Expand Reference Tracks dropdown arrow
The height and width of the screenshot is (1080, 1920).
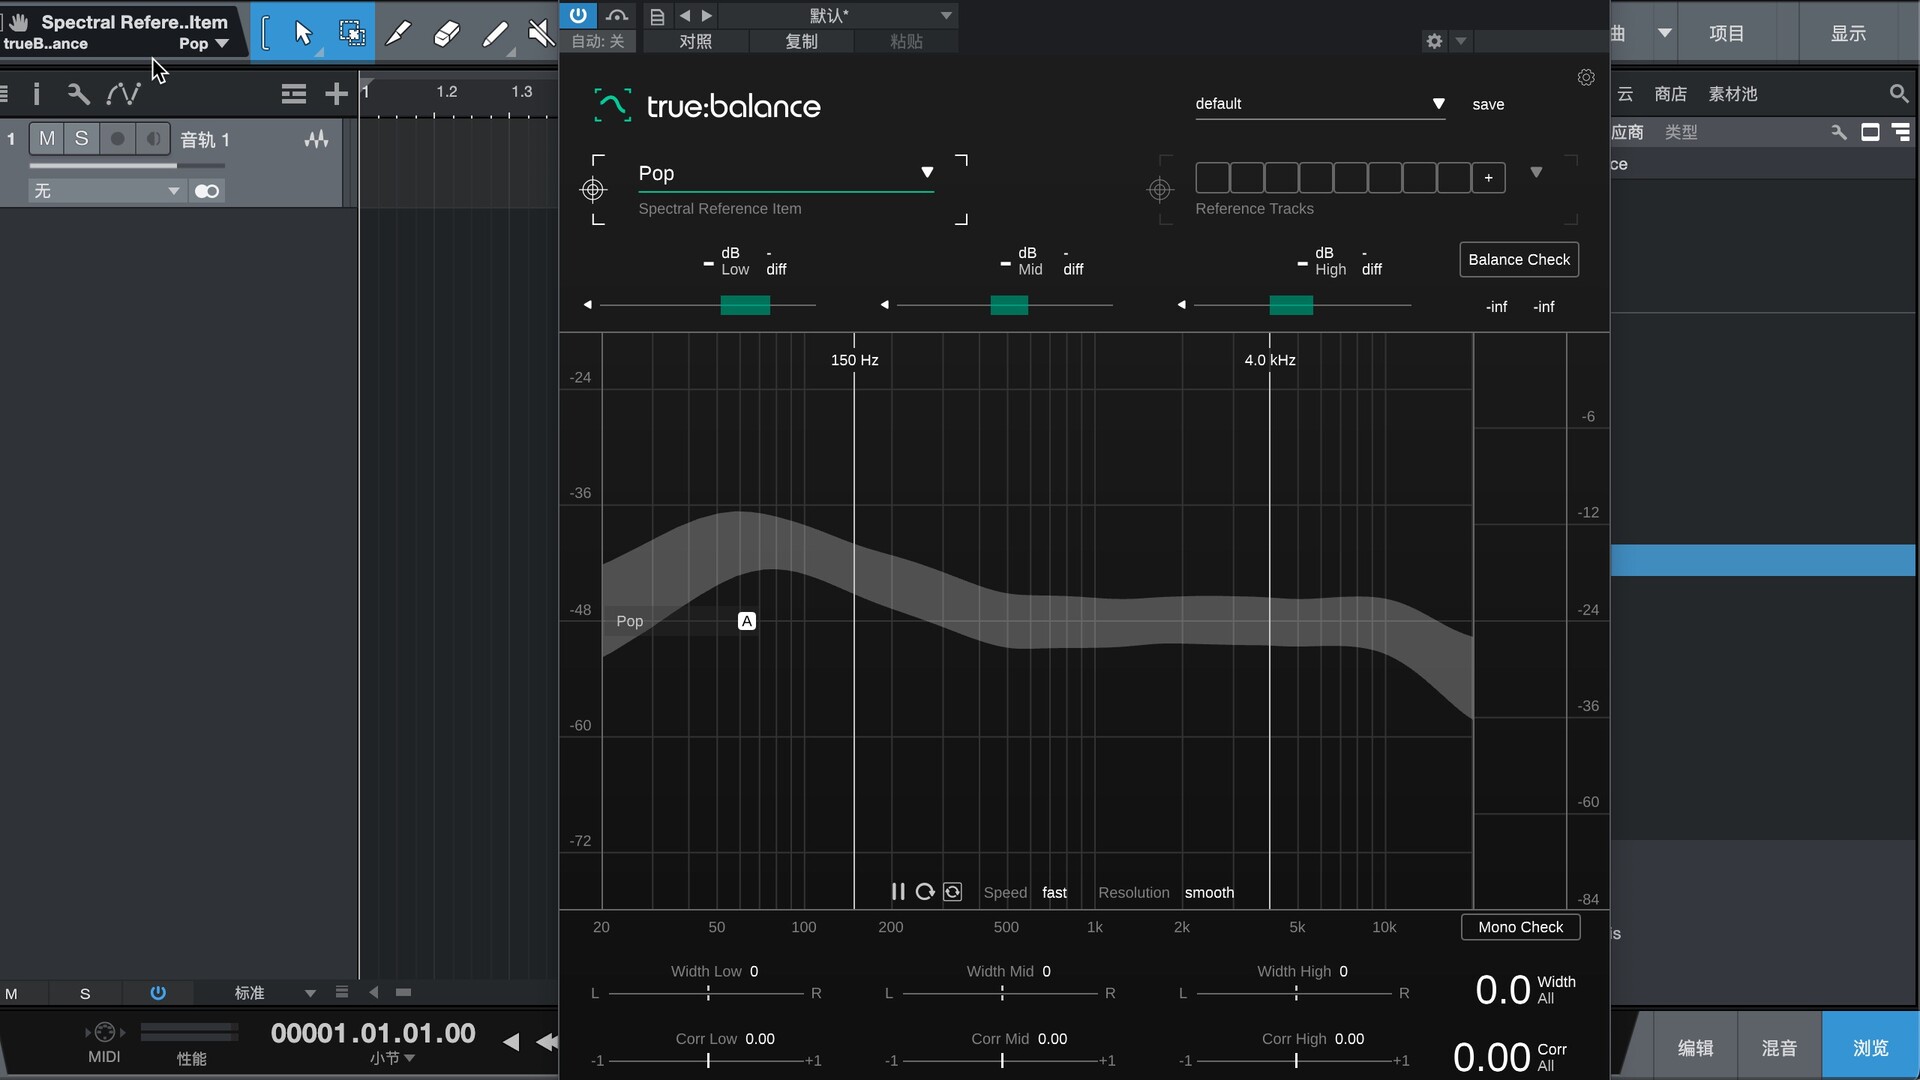[x=1537, y=173]
